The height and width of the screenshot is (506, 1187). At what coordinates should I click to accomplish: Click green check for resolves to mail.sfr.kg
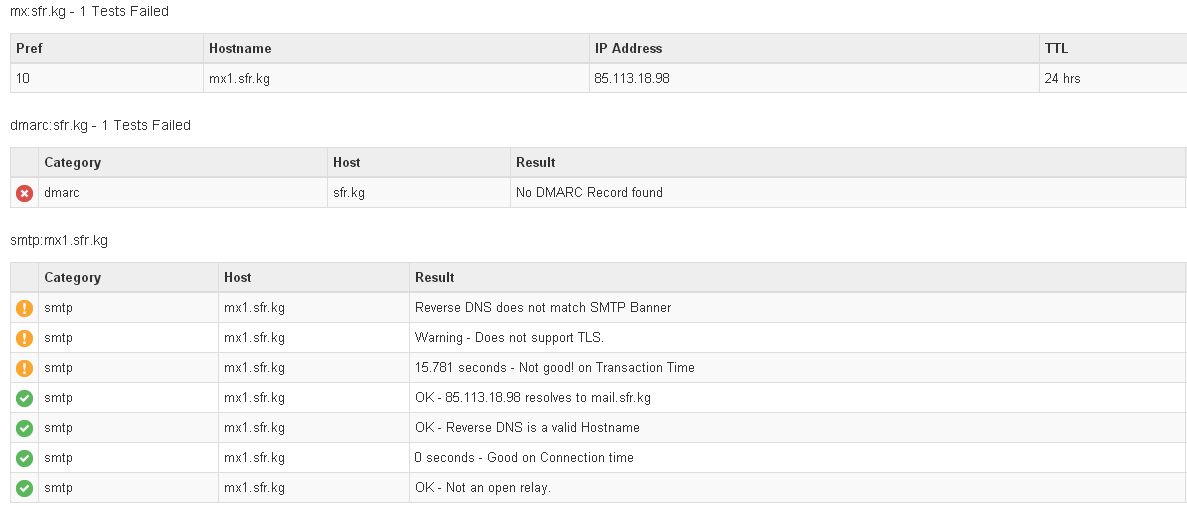[24, 398]
